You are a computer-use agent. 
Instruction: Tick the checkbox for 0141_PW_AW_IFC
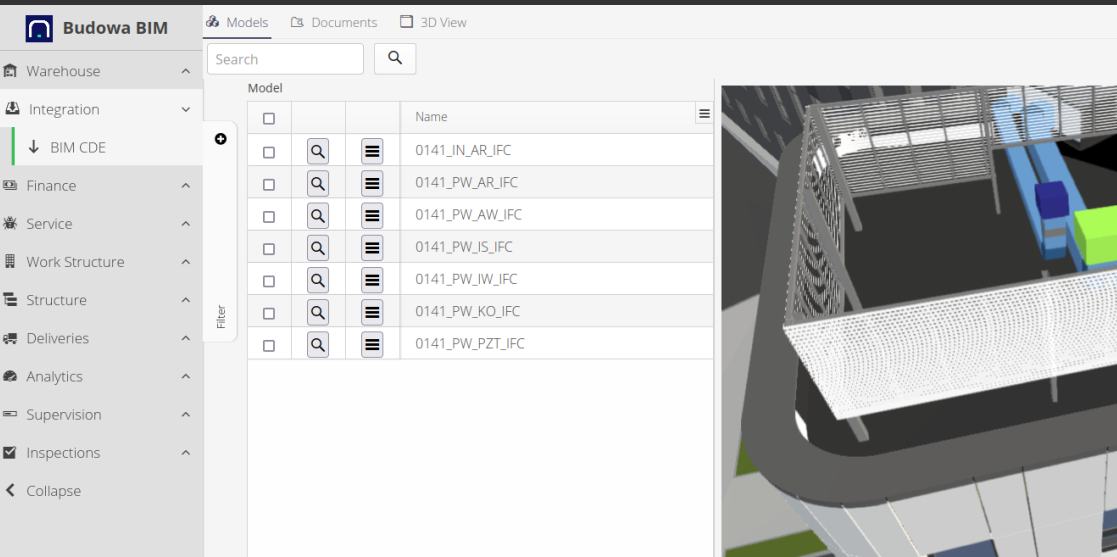pyautogui.click(x=268, y=217)
